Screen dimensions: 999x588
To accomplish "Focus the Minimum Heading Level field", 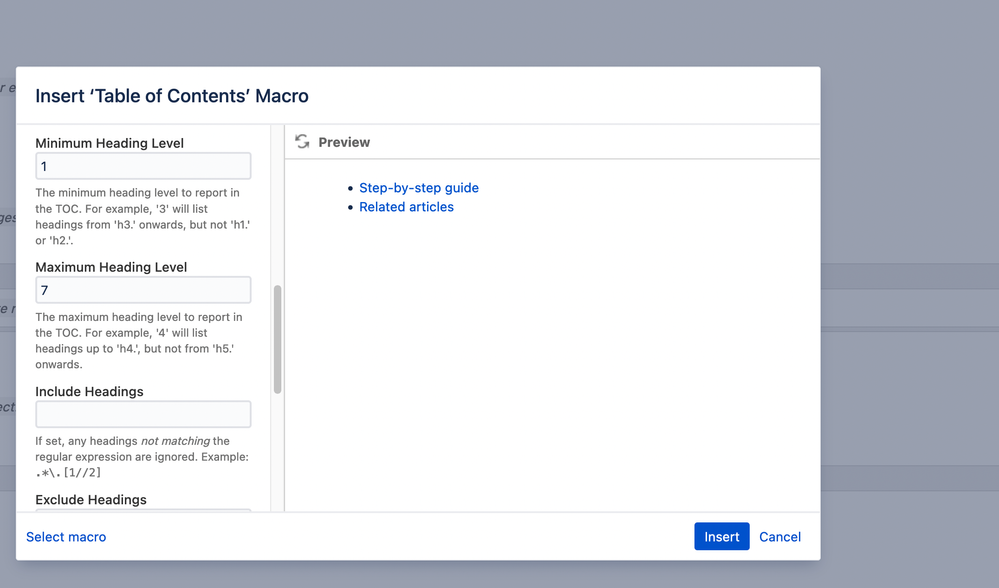I will click(143, 166).
